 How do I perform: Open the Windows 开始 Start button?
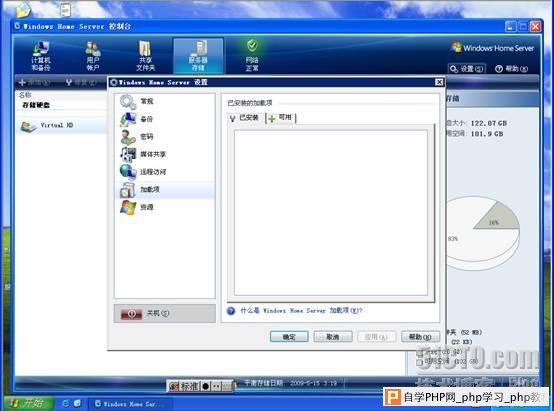[x=28, y=403]
